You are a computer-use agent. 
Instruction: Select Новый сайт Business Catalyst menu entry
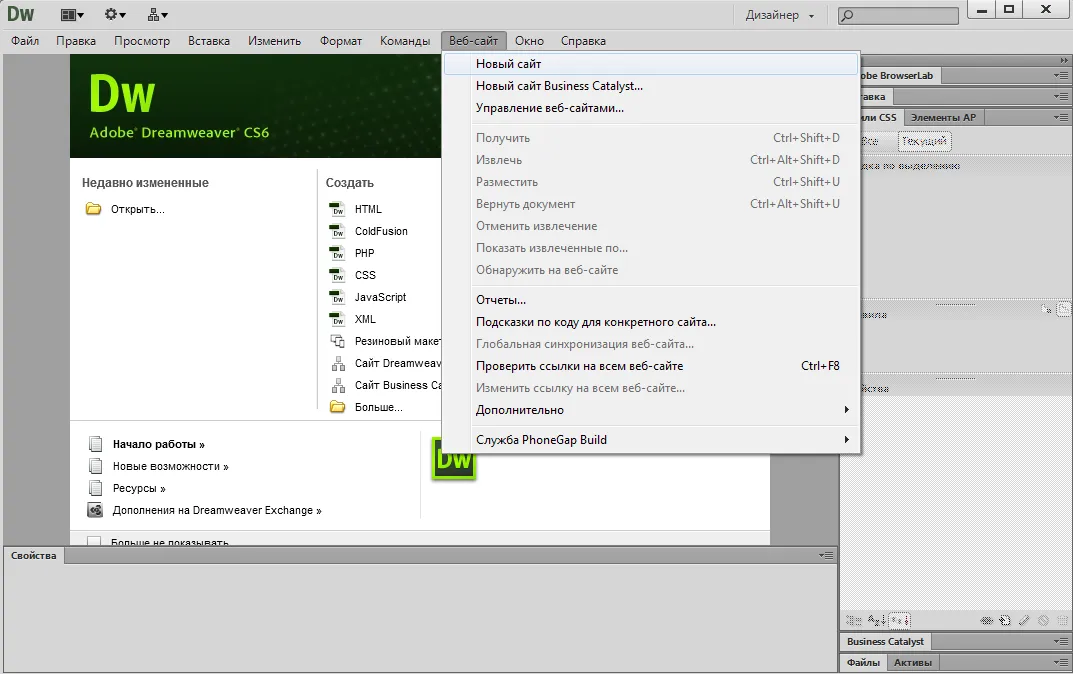click(x=651, y=86)
